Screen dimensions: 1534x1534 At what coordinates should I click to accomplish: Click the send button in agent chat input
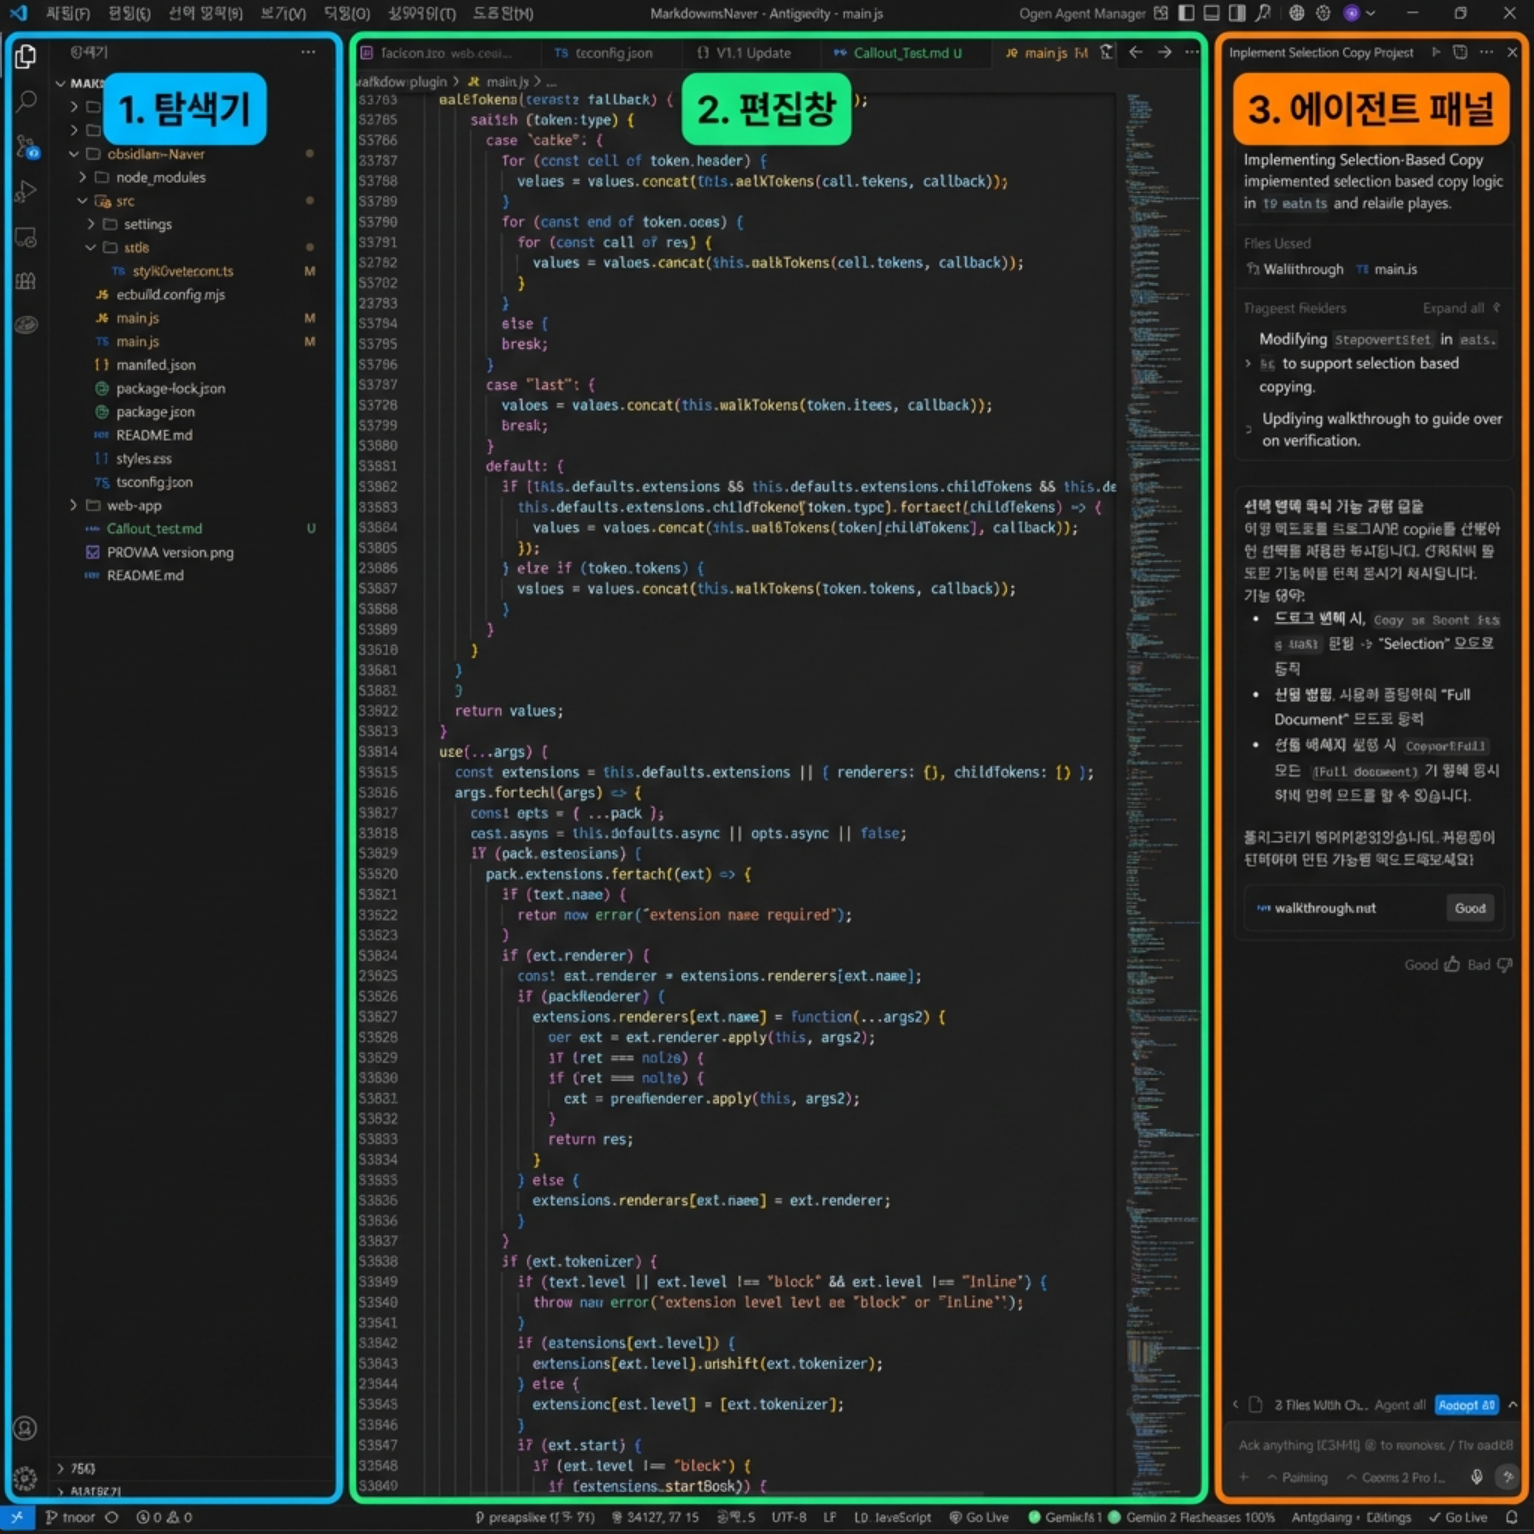[1507, 1476]
